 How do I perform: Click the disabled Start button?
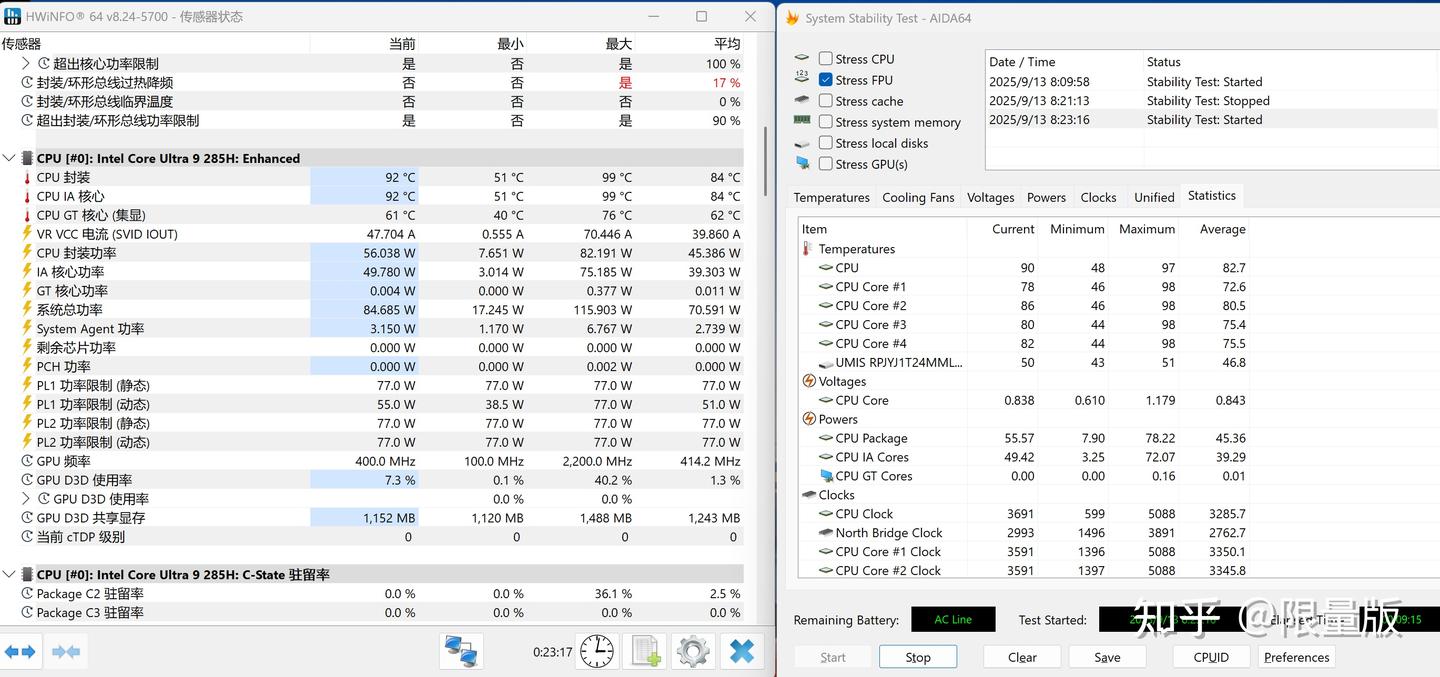(x=833, y=657)
